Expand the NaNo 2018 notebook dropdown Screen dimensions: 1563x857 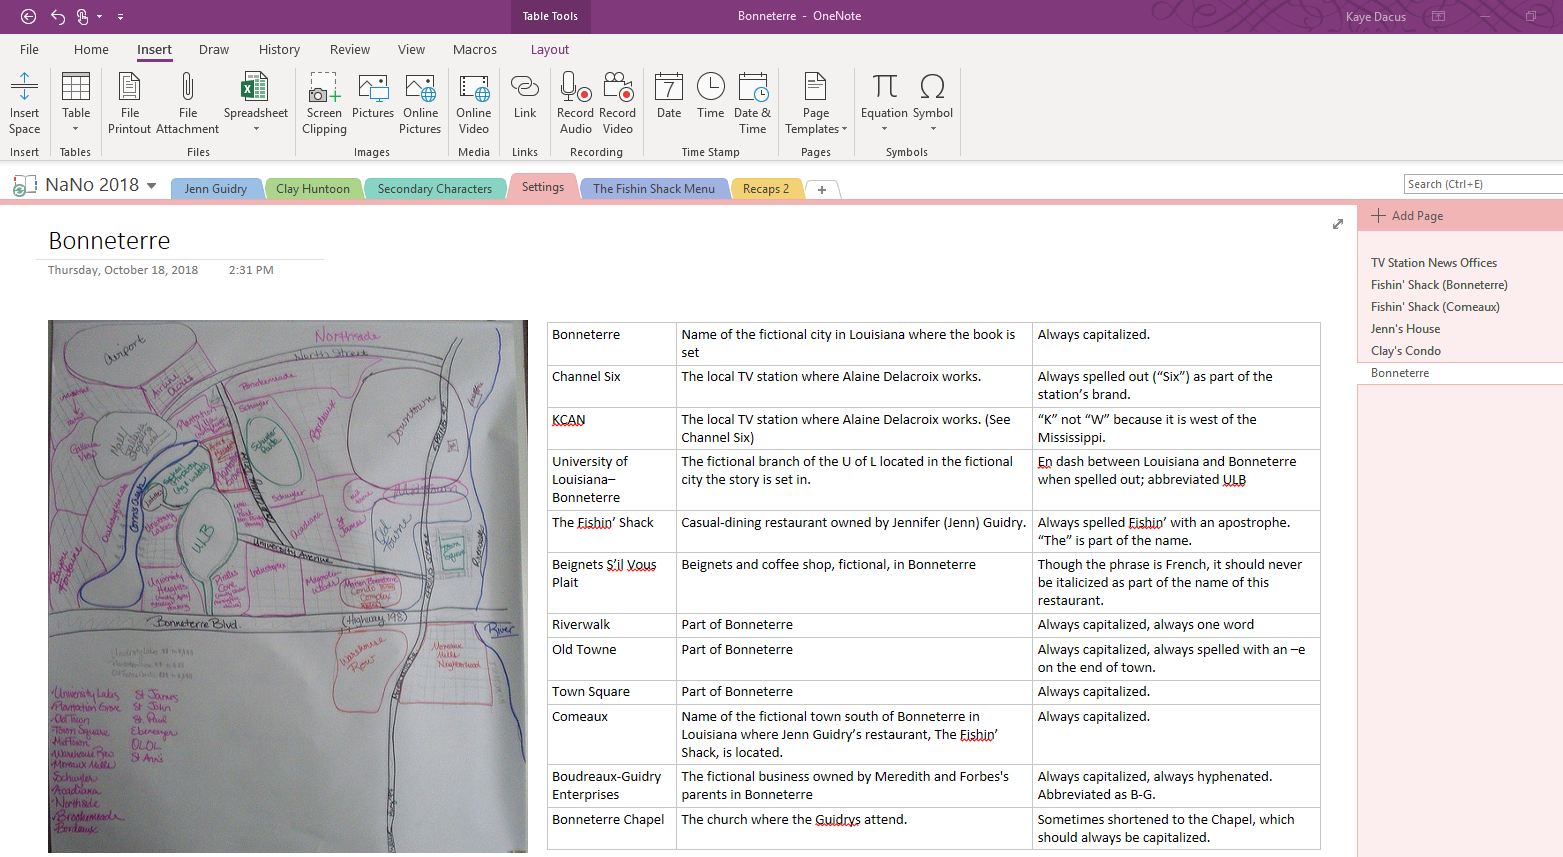[x=152, y=186]
